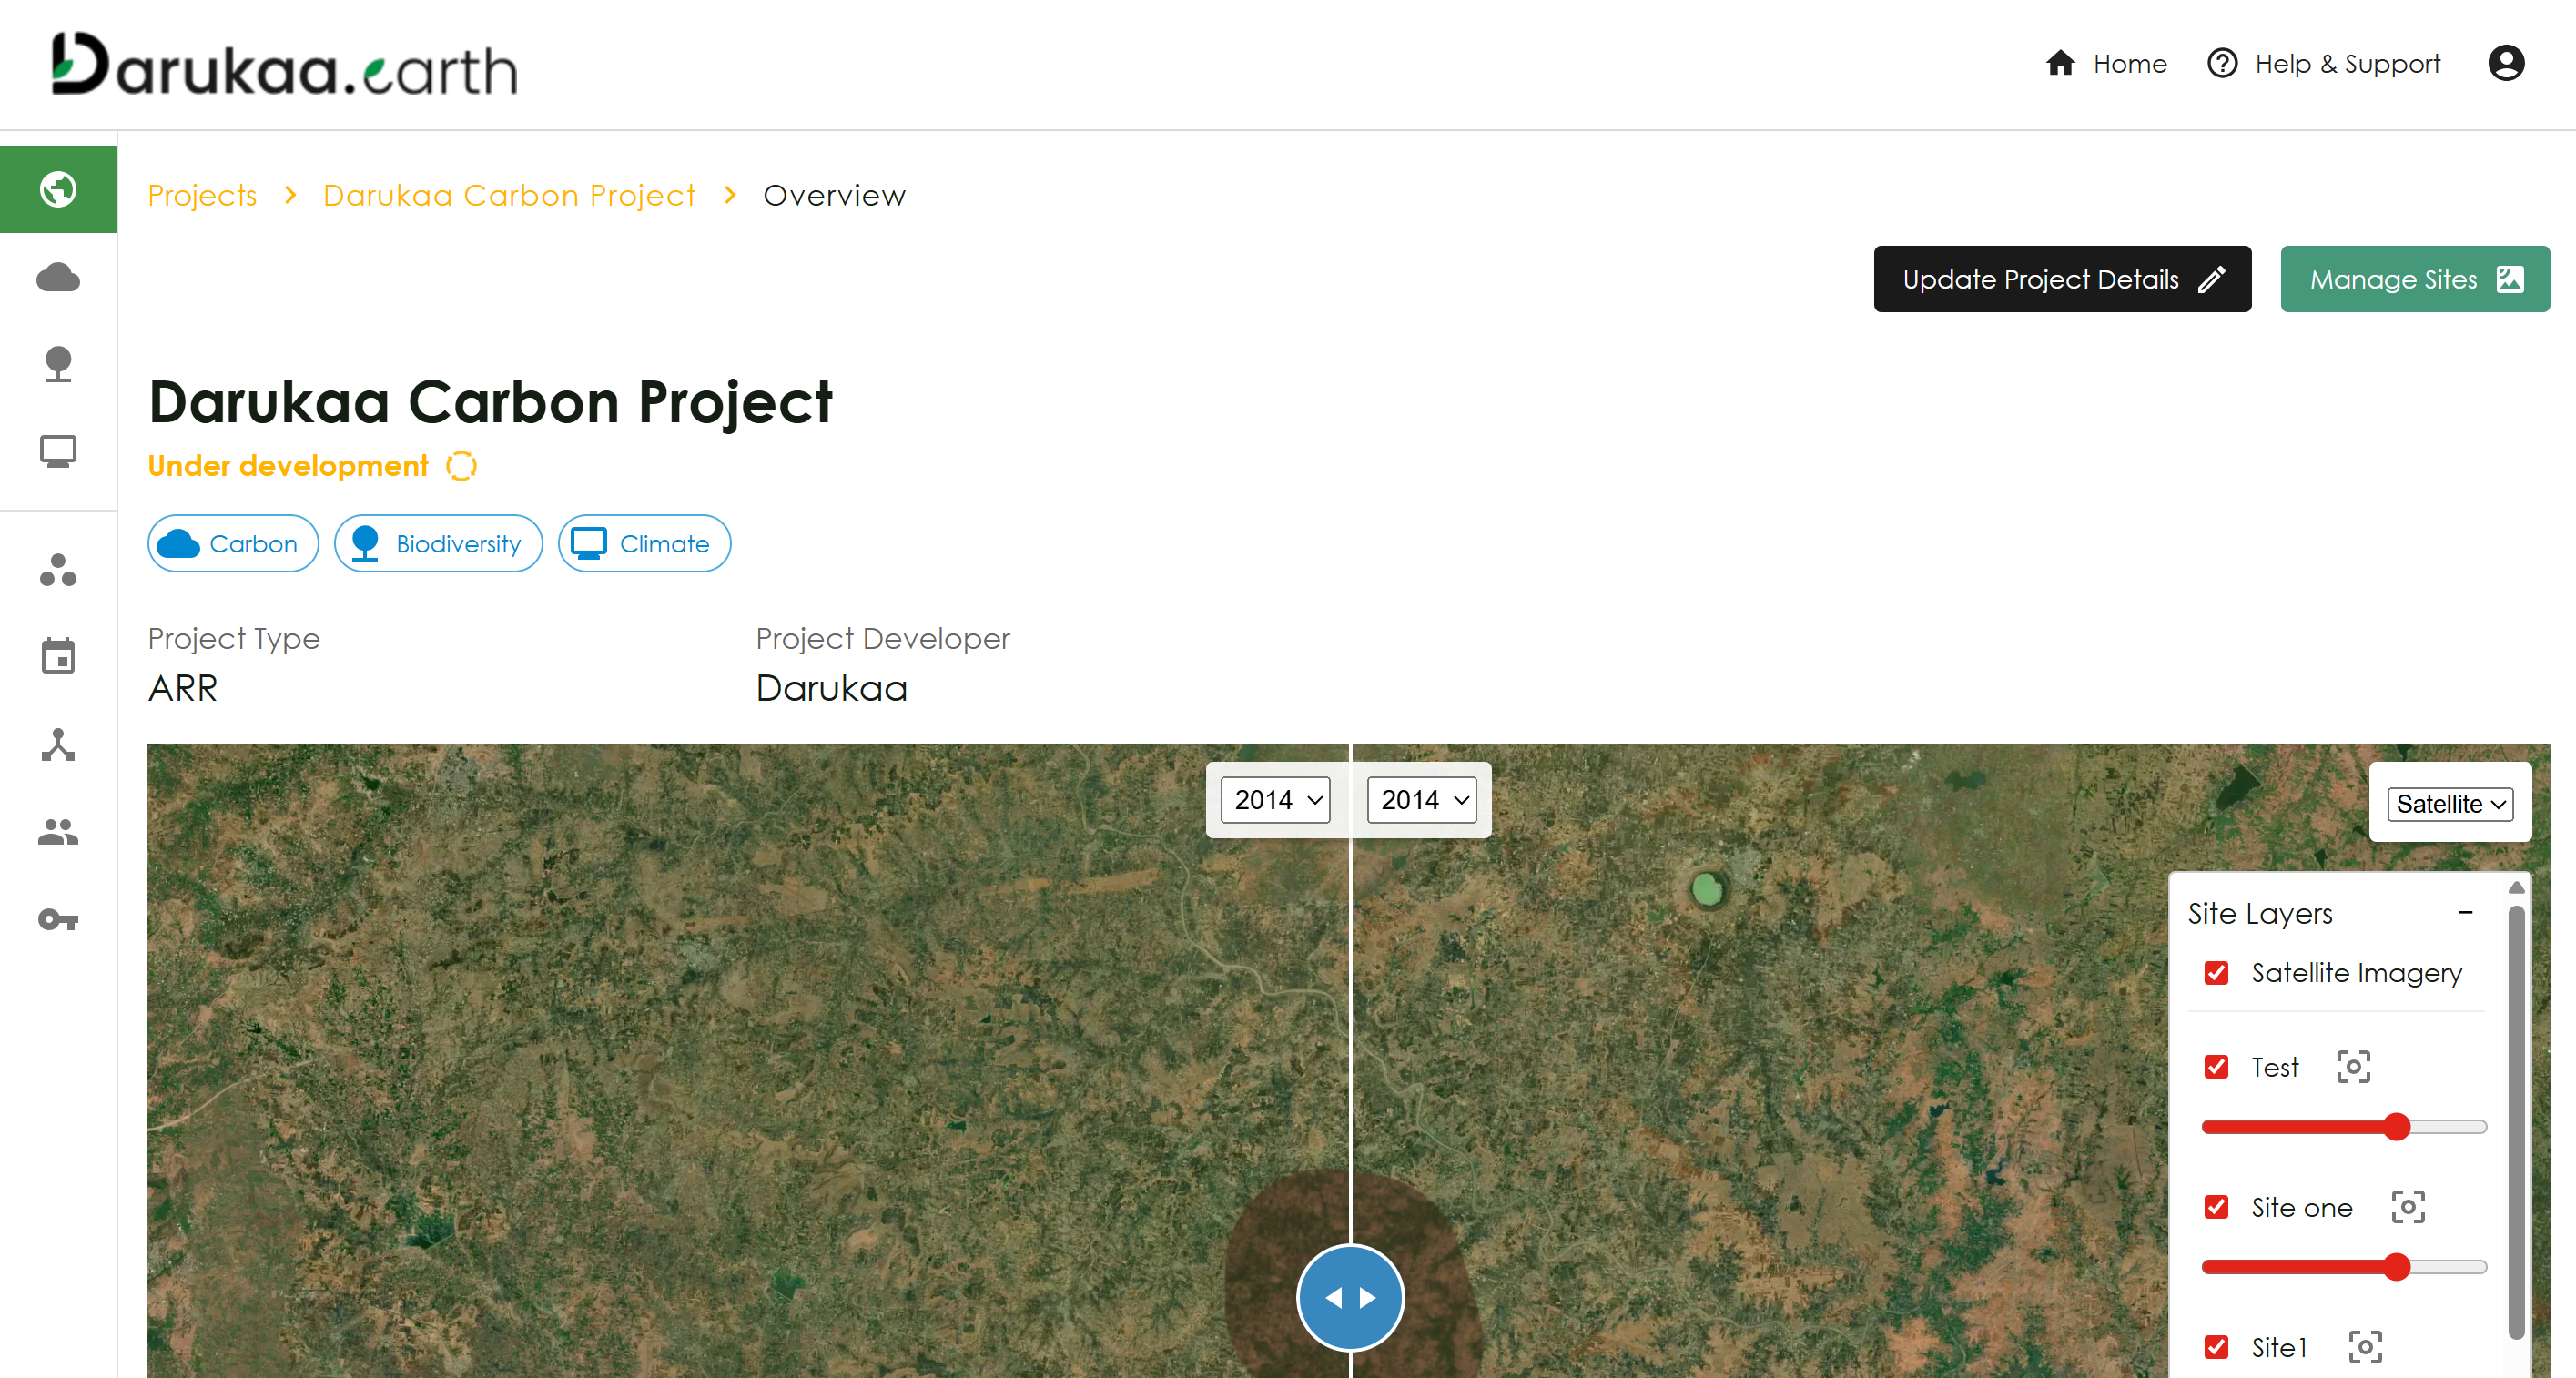The width and height of the screenshot is (2576, 1378).
Task: Click the Overview breadcrumb text
Action: click(834, 195)
